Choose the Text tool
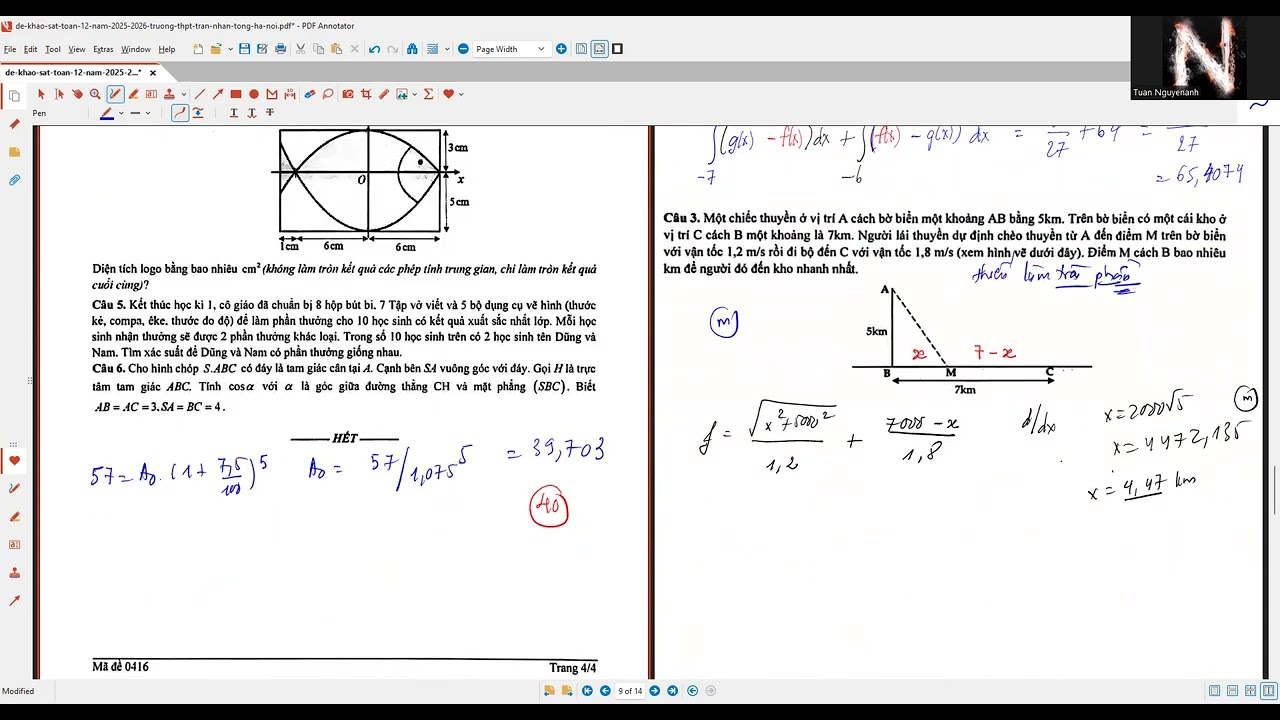1280x720 pixels. 151,94
